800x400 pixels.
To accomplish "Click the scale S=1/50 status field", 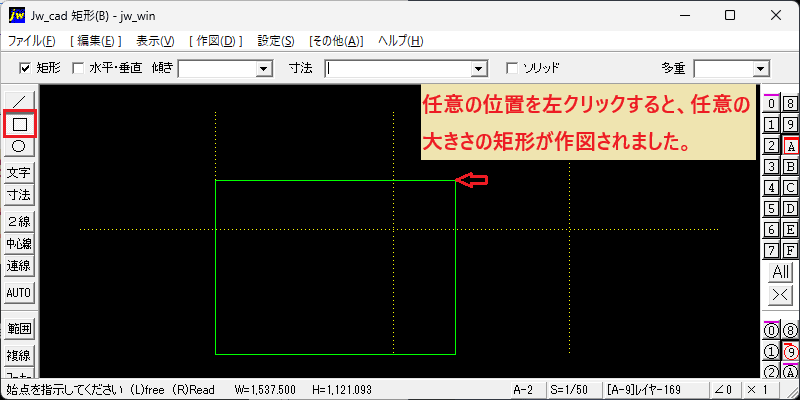I will 570,390.
